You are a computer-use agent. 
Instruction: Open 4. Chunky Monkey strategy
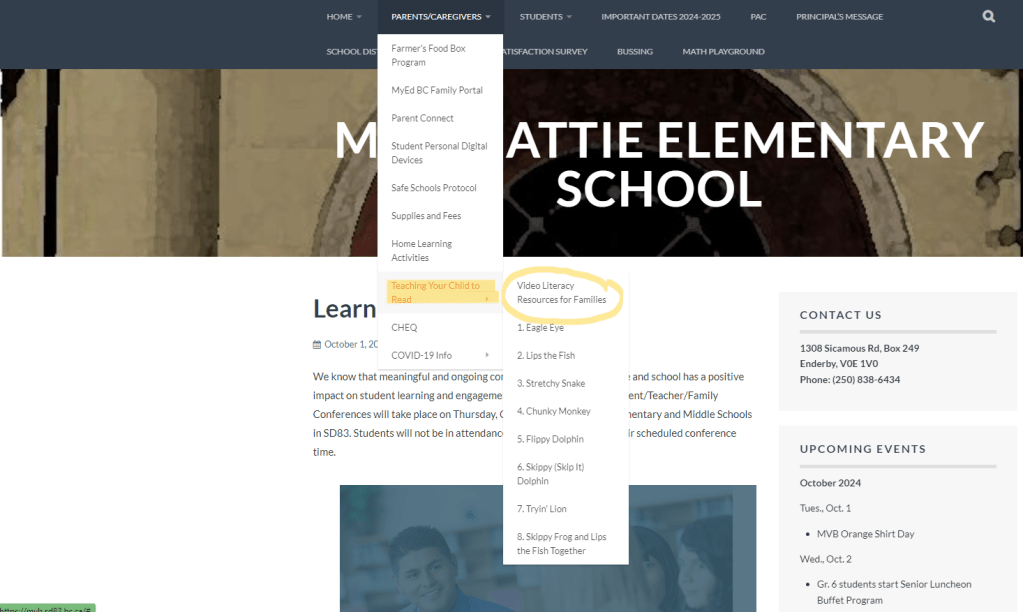coord(553,411)
